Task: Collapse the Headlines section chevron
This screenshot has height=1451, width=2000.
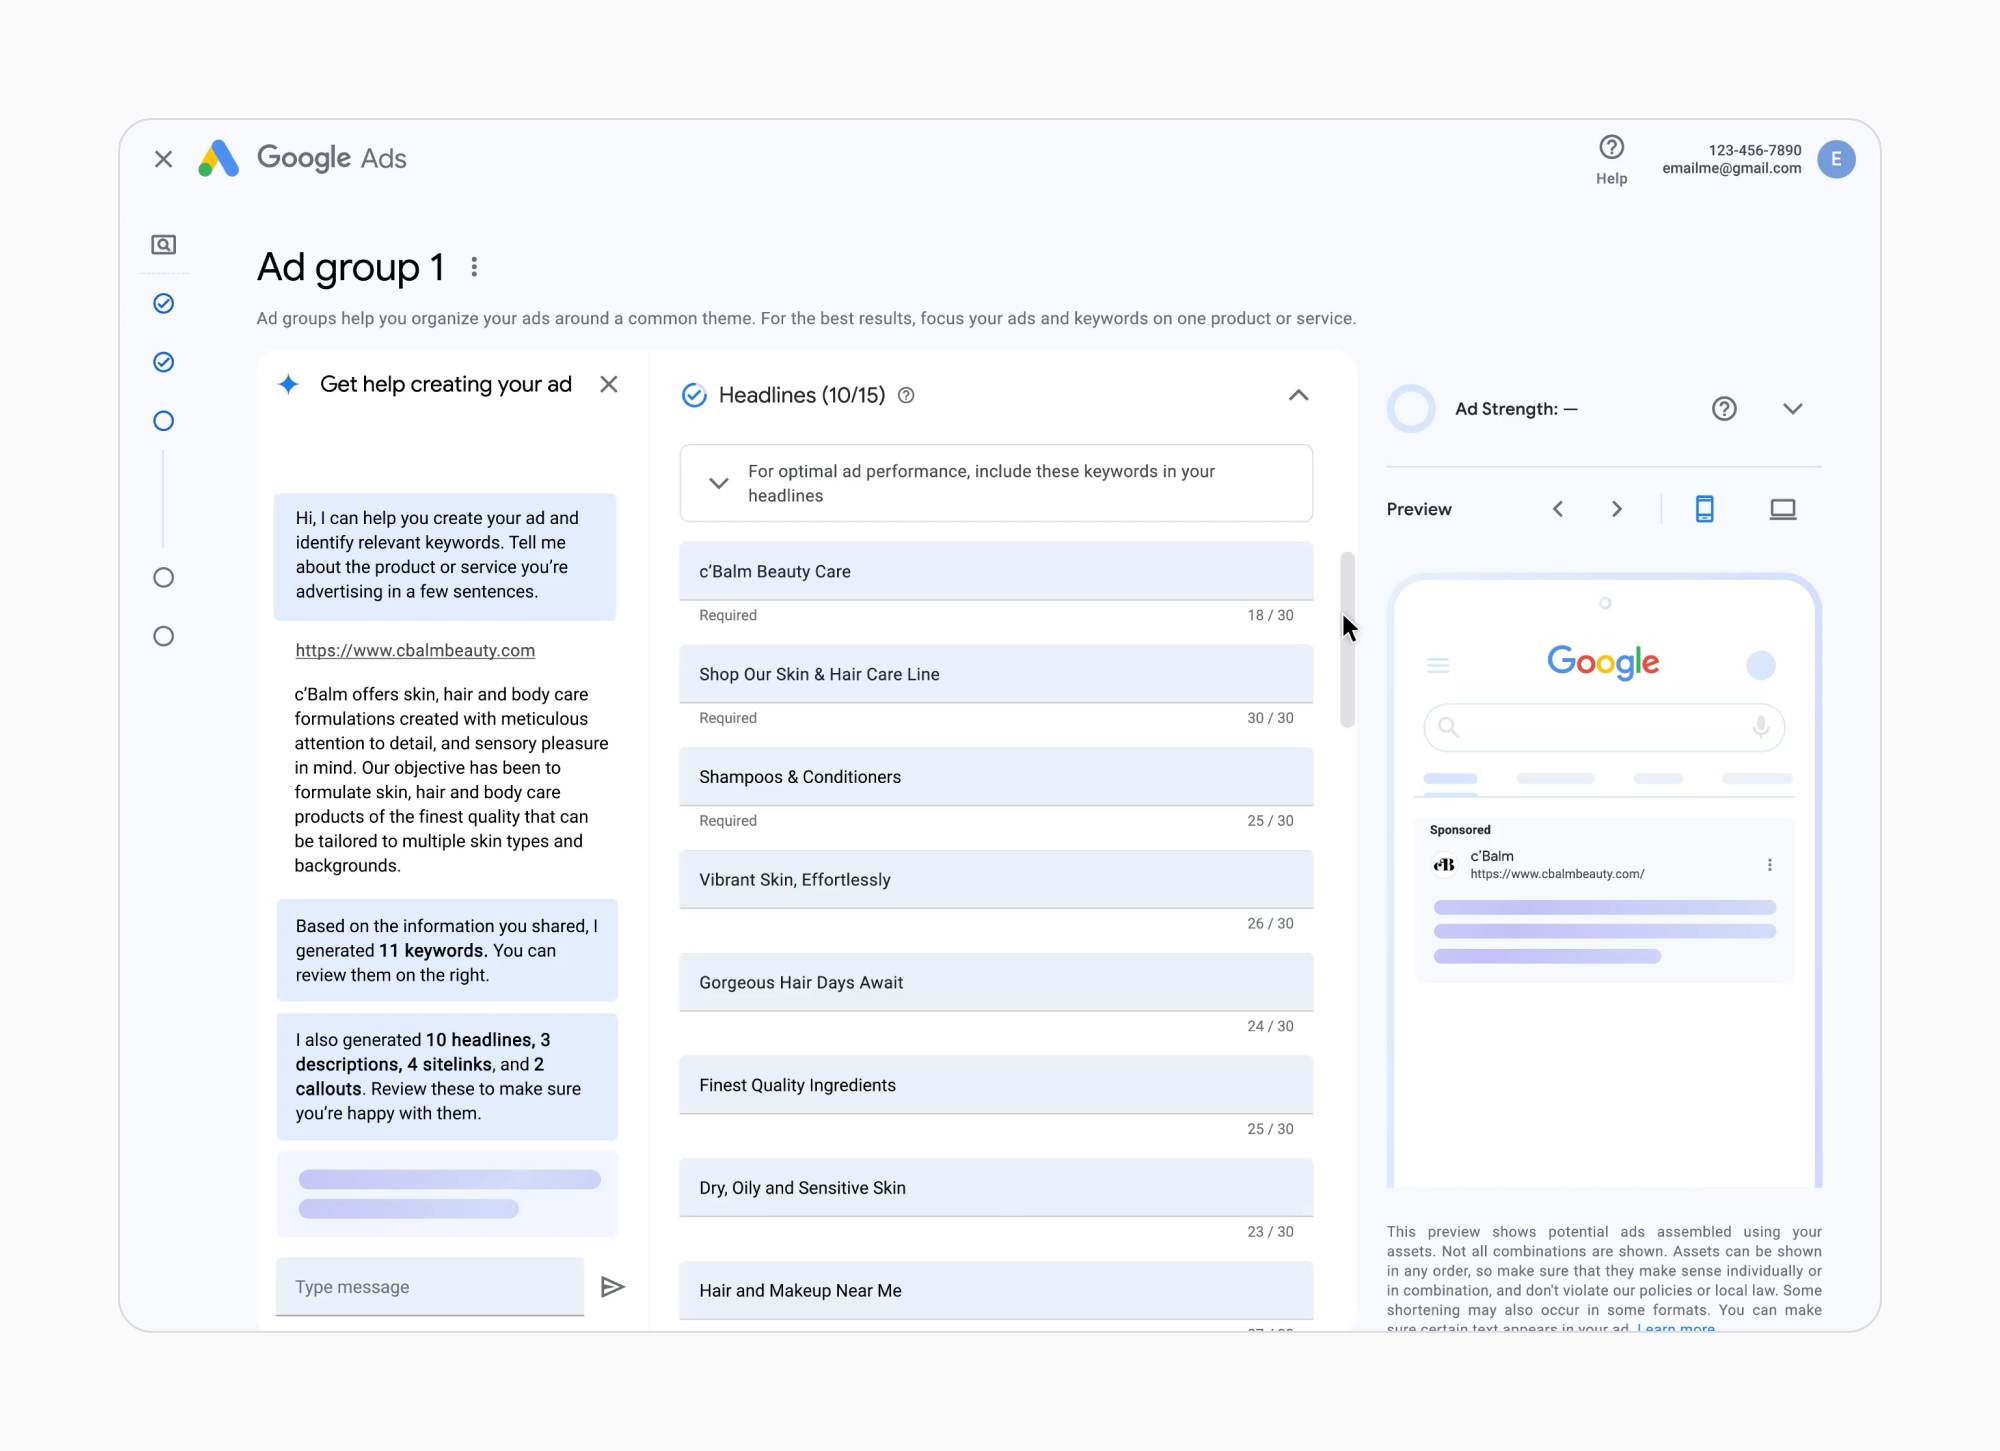Action: [x=1298, y=395]
